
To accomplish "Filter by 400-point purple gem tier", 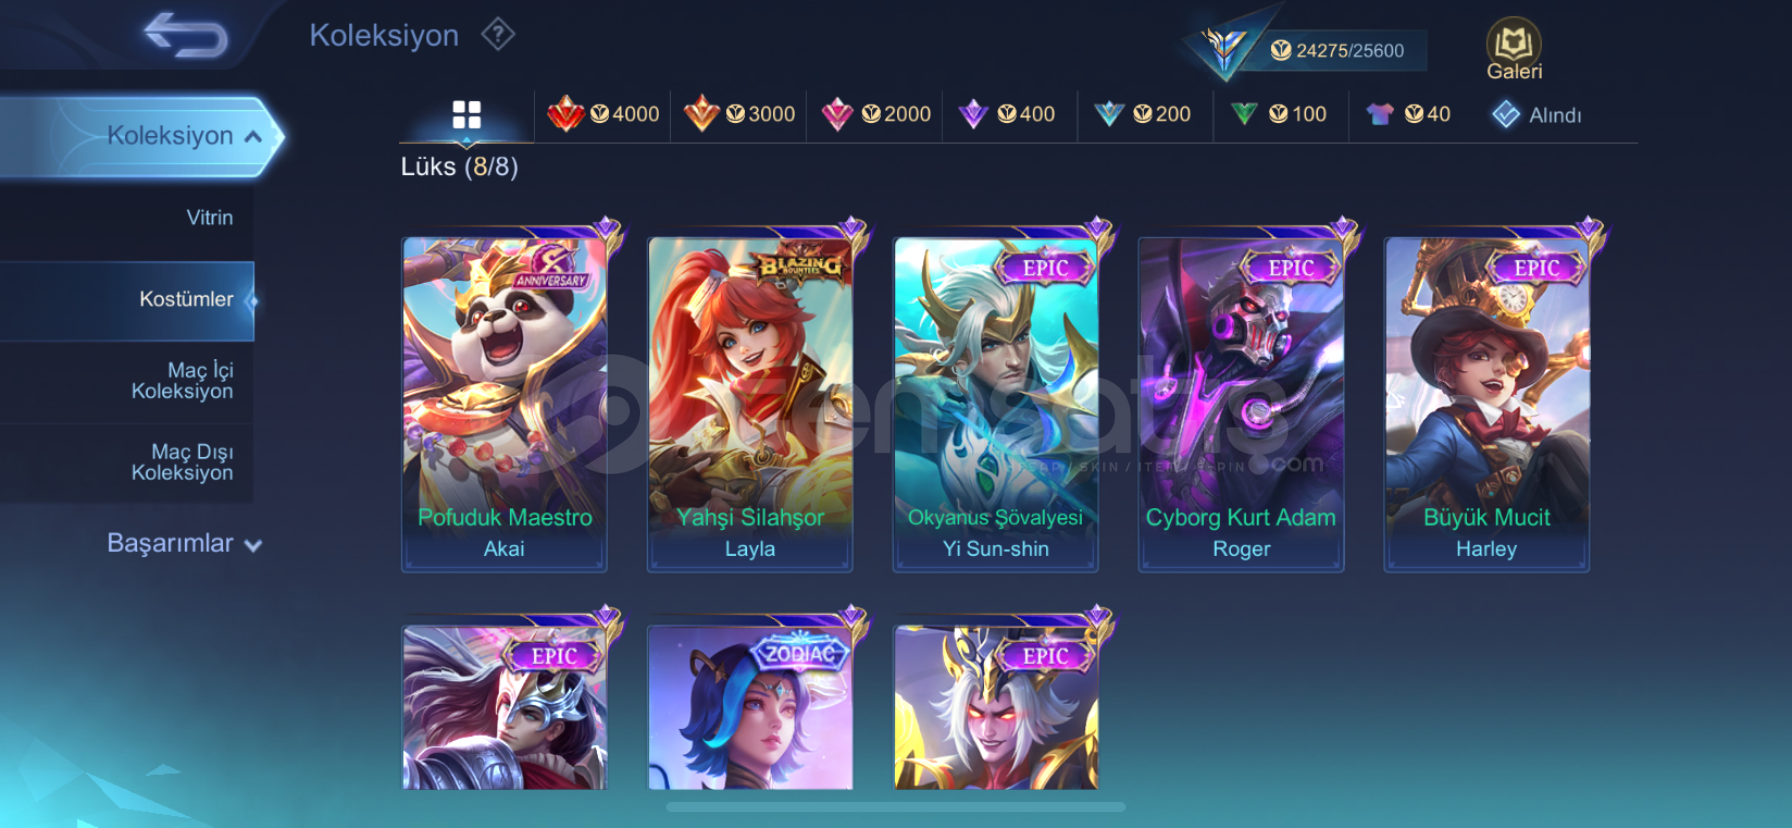I will pyautogui.click(x=1006, y=114).
